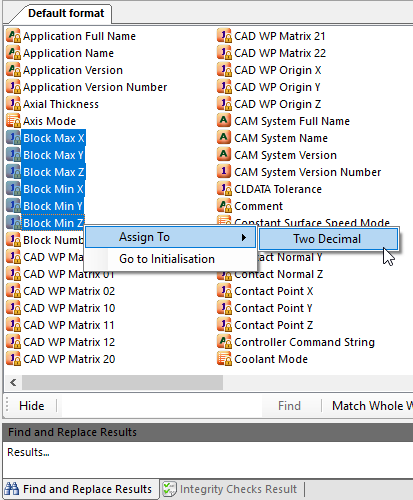
Task: Click the Application Name parameter icon
Action: (13, 53)
